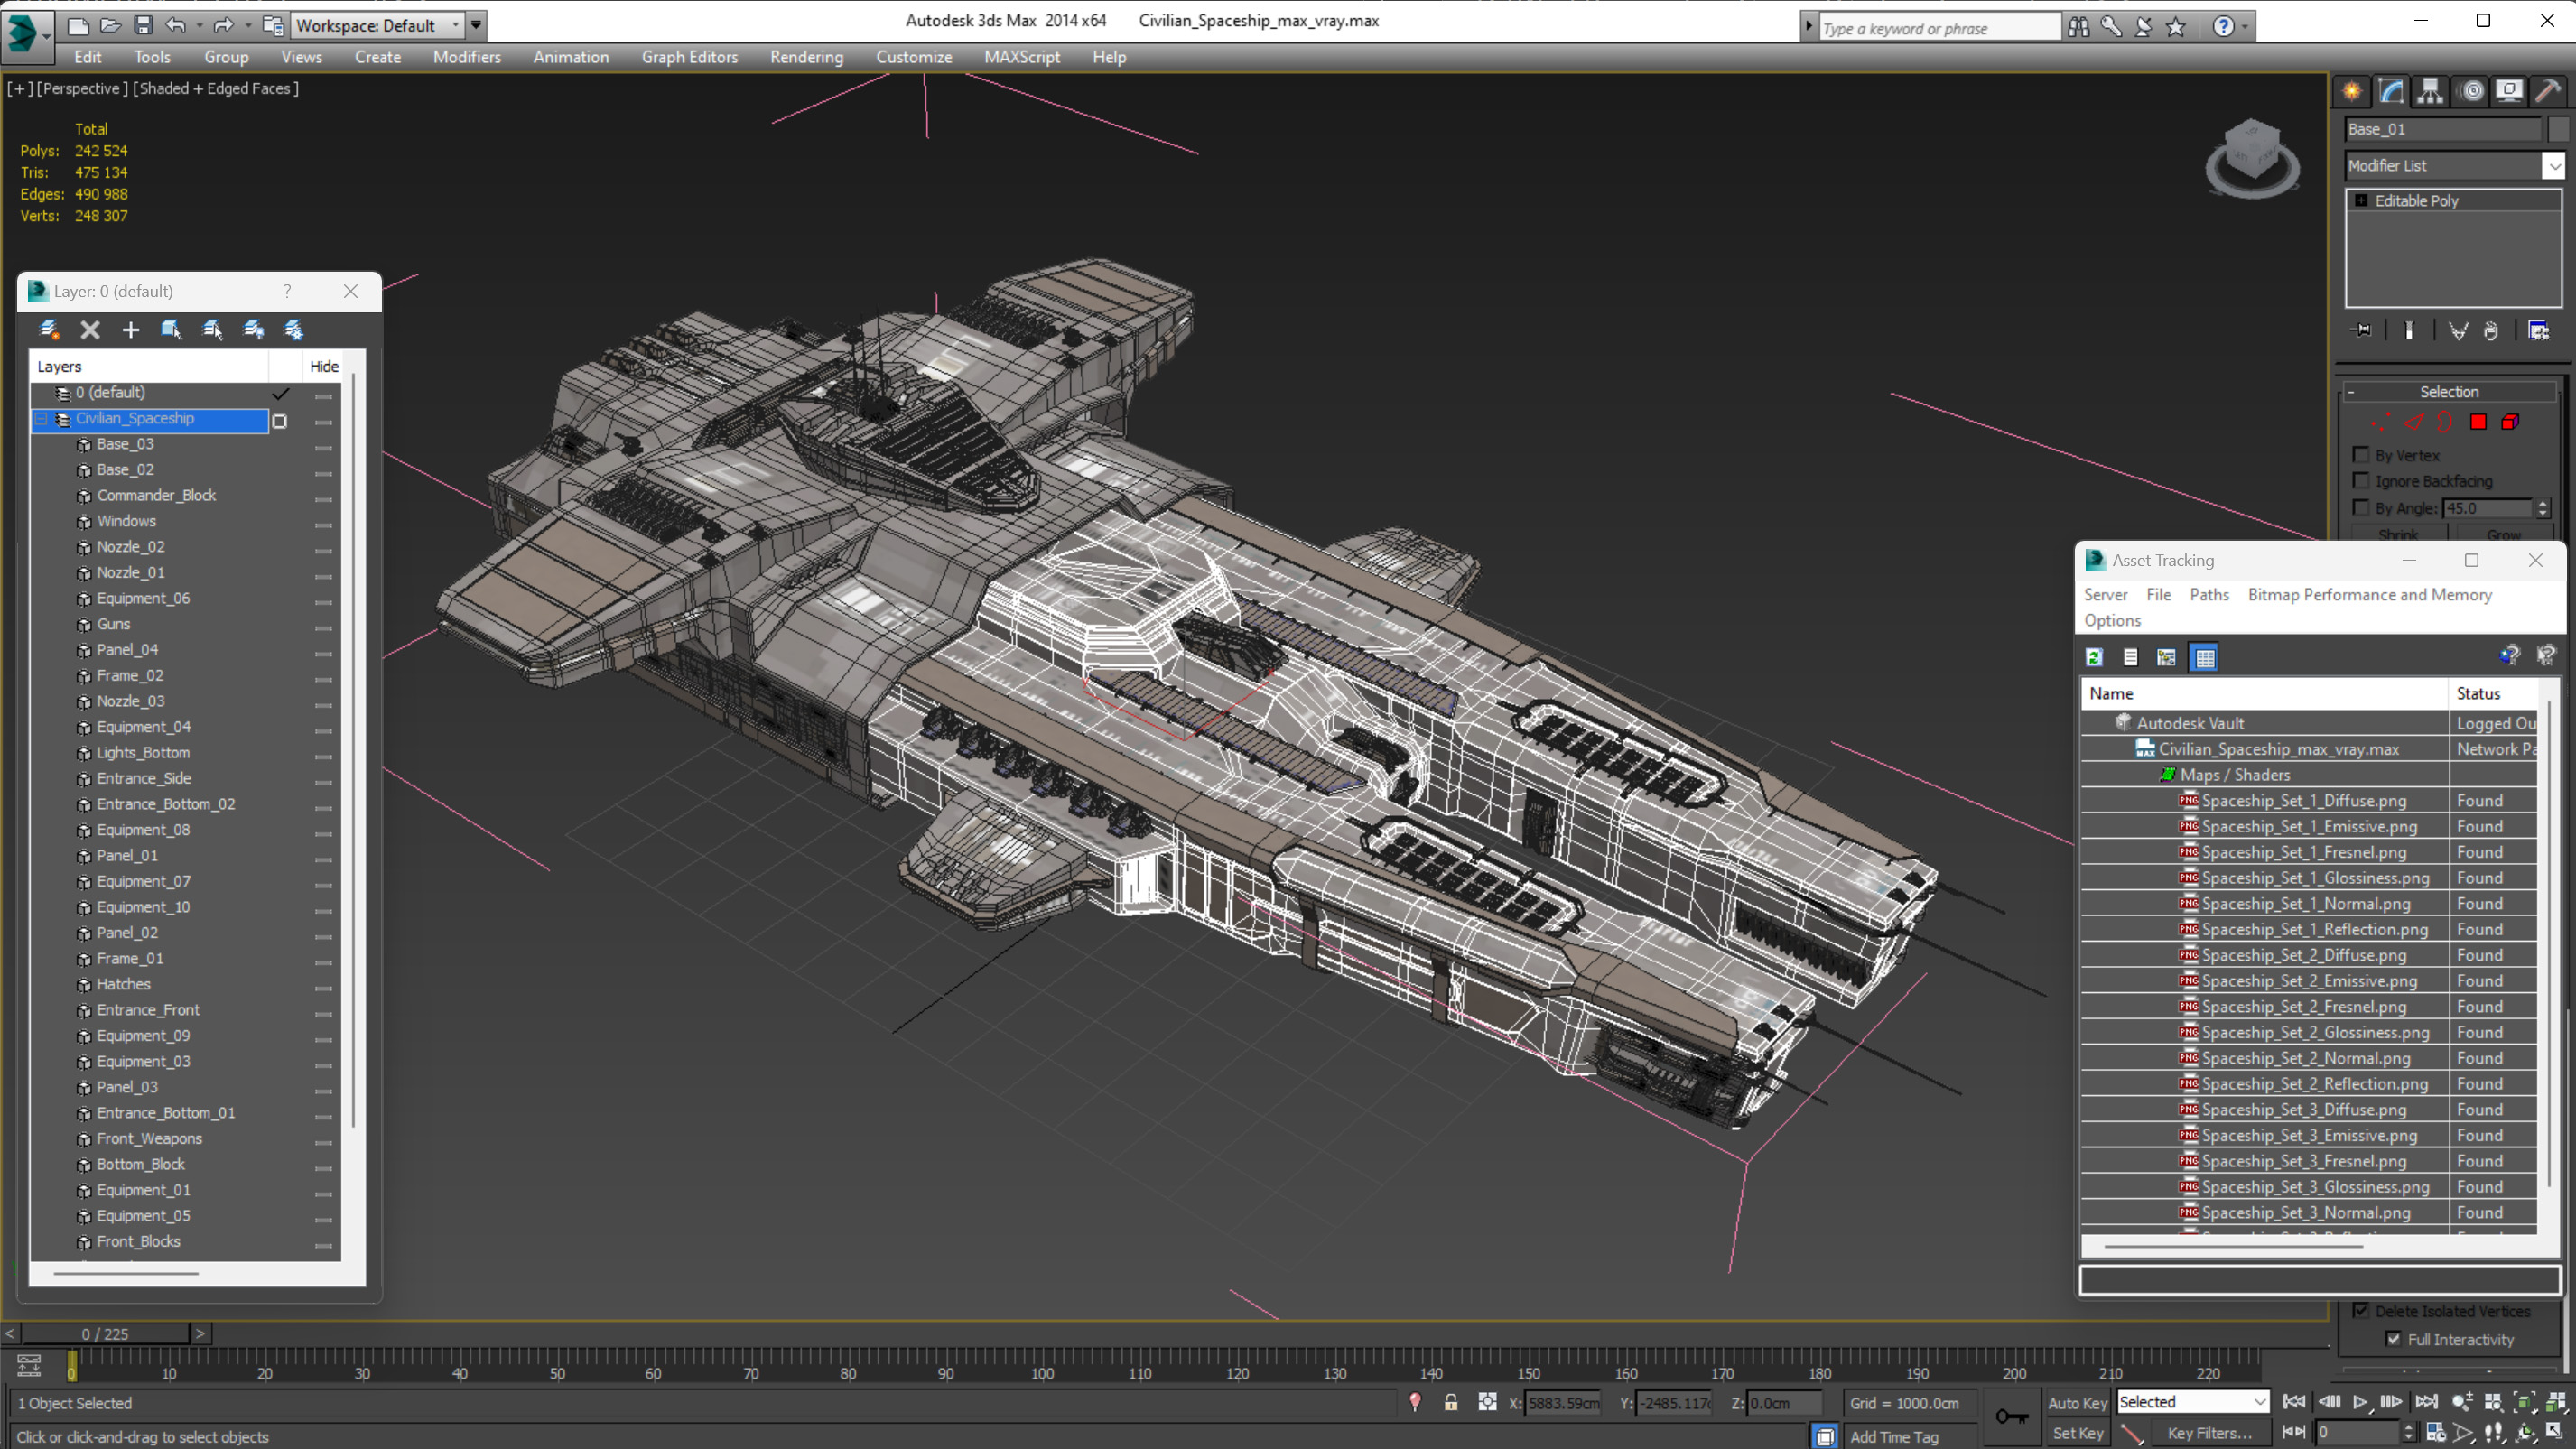Open Quick Access toolbar customize arrow
Viewport: 2576px width, 1449px height.
tap(476, 25)
